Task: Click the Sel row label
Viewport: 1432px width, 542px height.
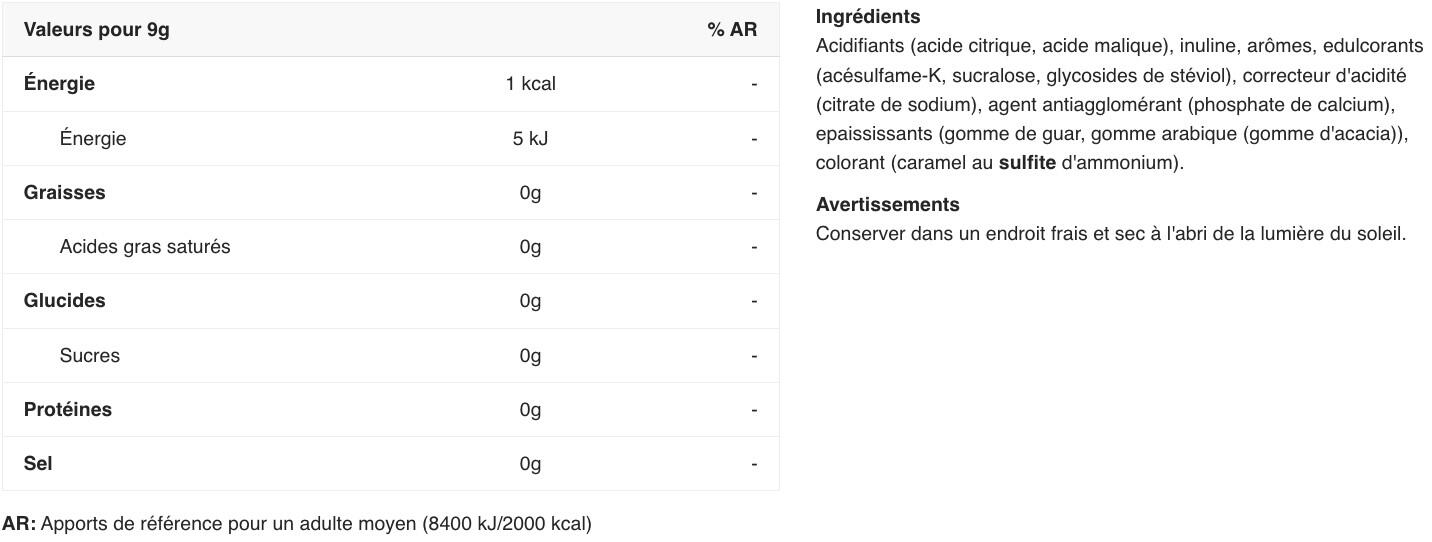Action: click(38, 464)
